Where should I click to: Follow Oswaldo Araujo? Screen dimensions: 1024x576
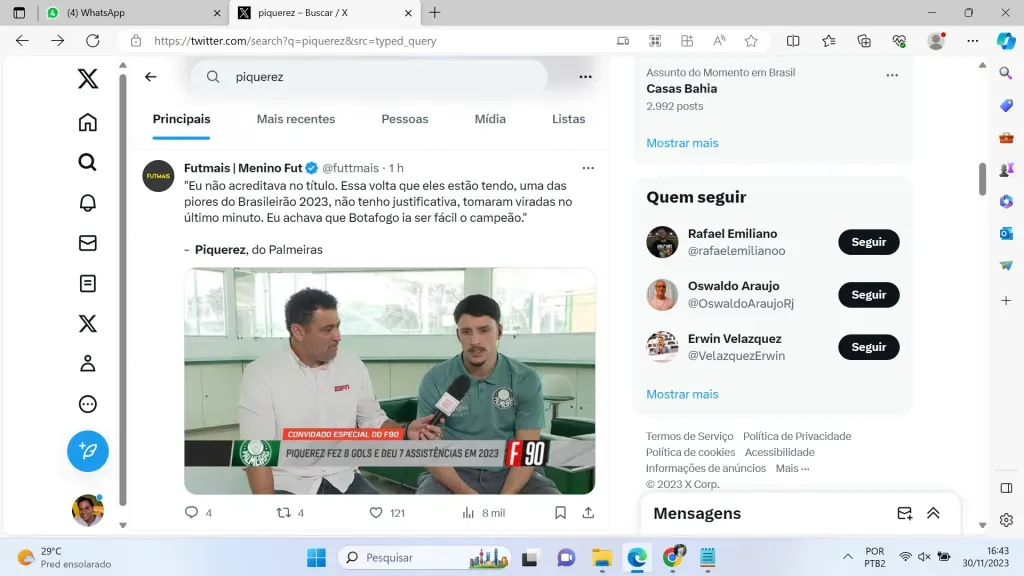[868, 295]
